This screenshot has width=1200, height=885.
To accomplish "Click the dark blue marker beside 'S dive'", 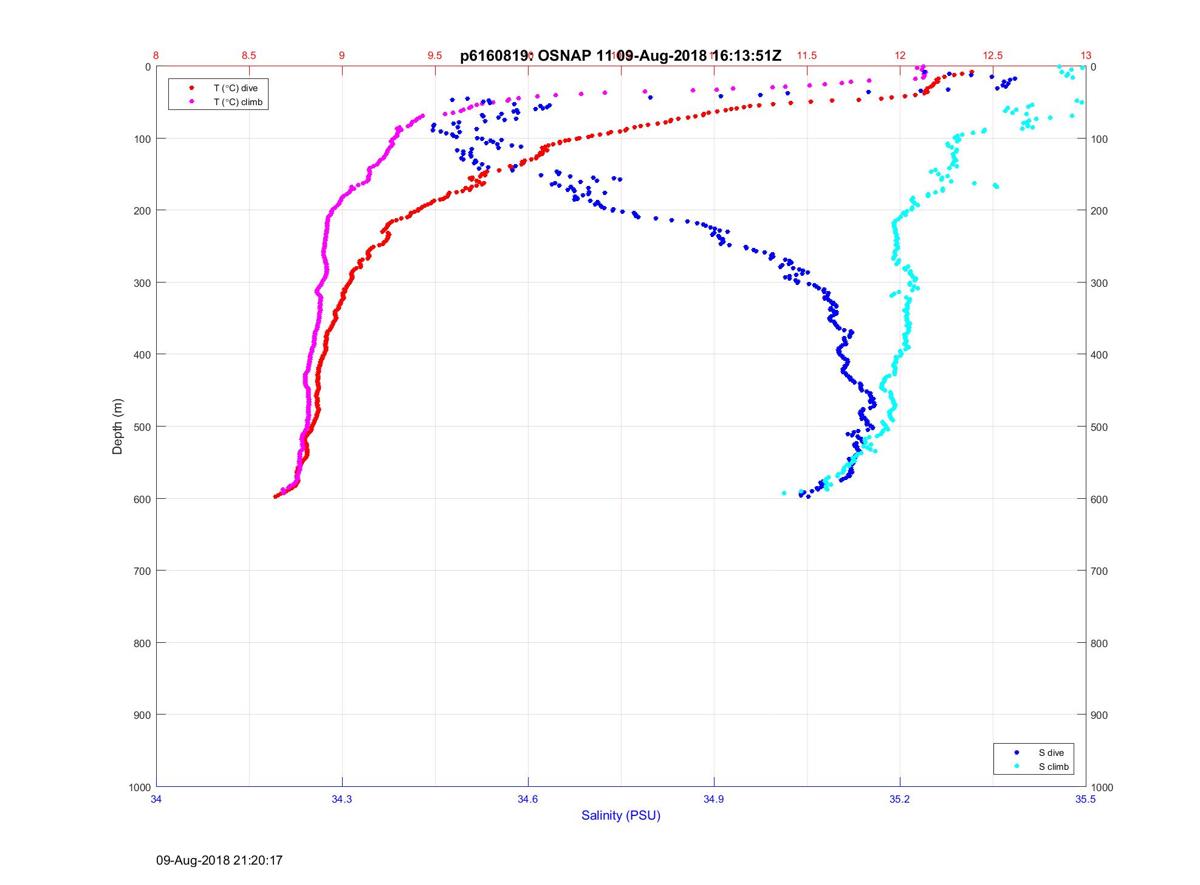I will tap(1017, 751).
